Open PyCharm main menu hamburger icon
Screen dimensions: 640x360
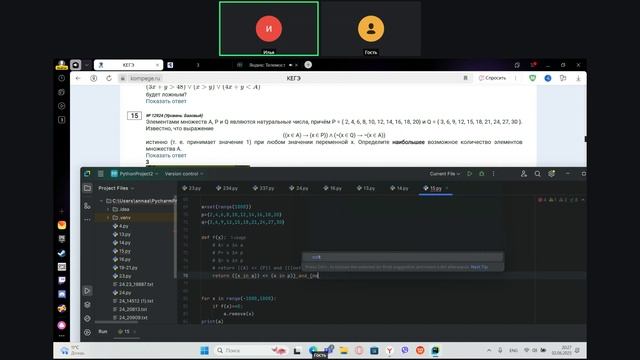pyautogui.click(x=100, y=174)
